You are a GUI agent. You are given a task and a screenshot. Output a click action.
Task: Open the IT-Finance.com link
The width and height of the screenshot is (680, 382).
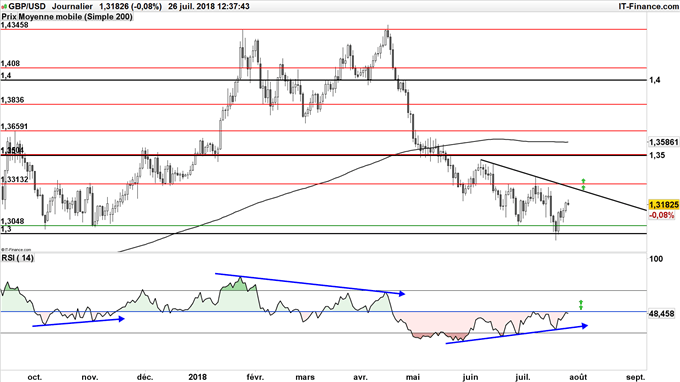648,7
